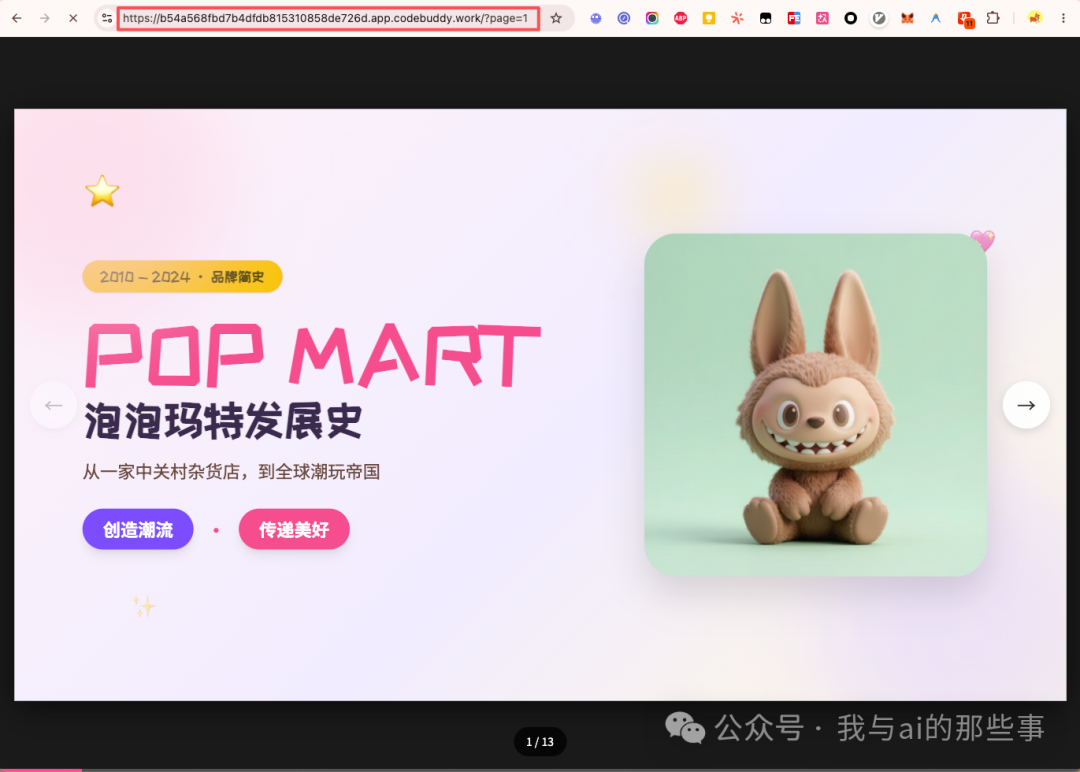Open the MetaMask fox extension
This screenshot has width=1080, height=772.
pyautogui.click(x=907, y=19)
